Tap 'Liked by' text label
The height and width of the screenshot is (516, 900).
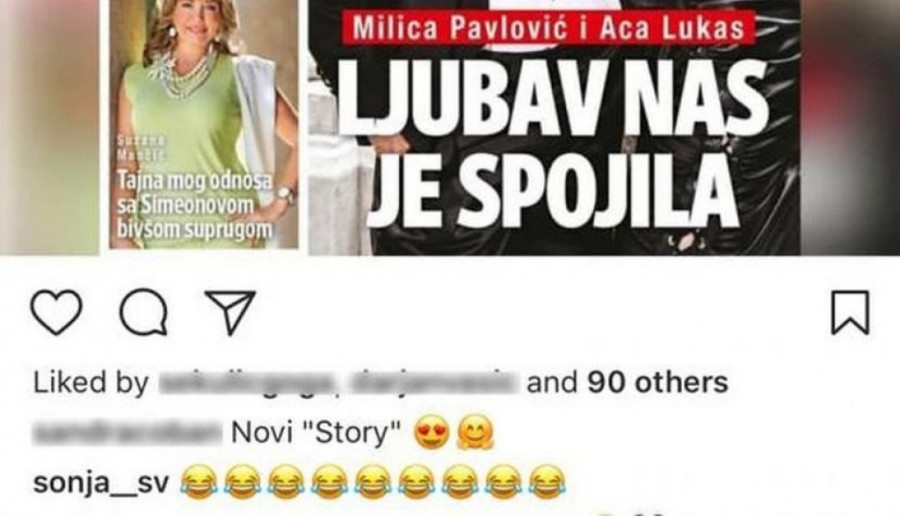point(91,382)
